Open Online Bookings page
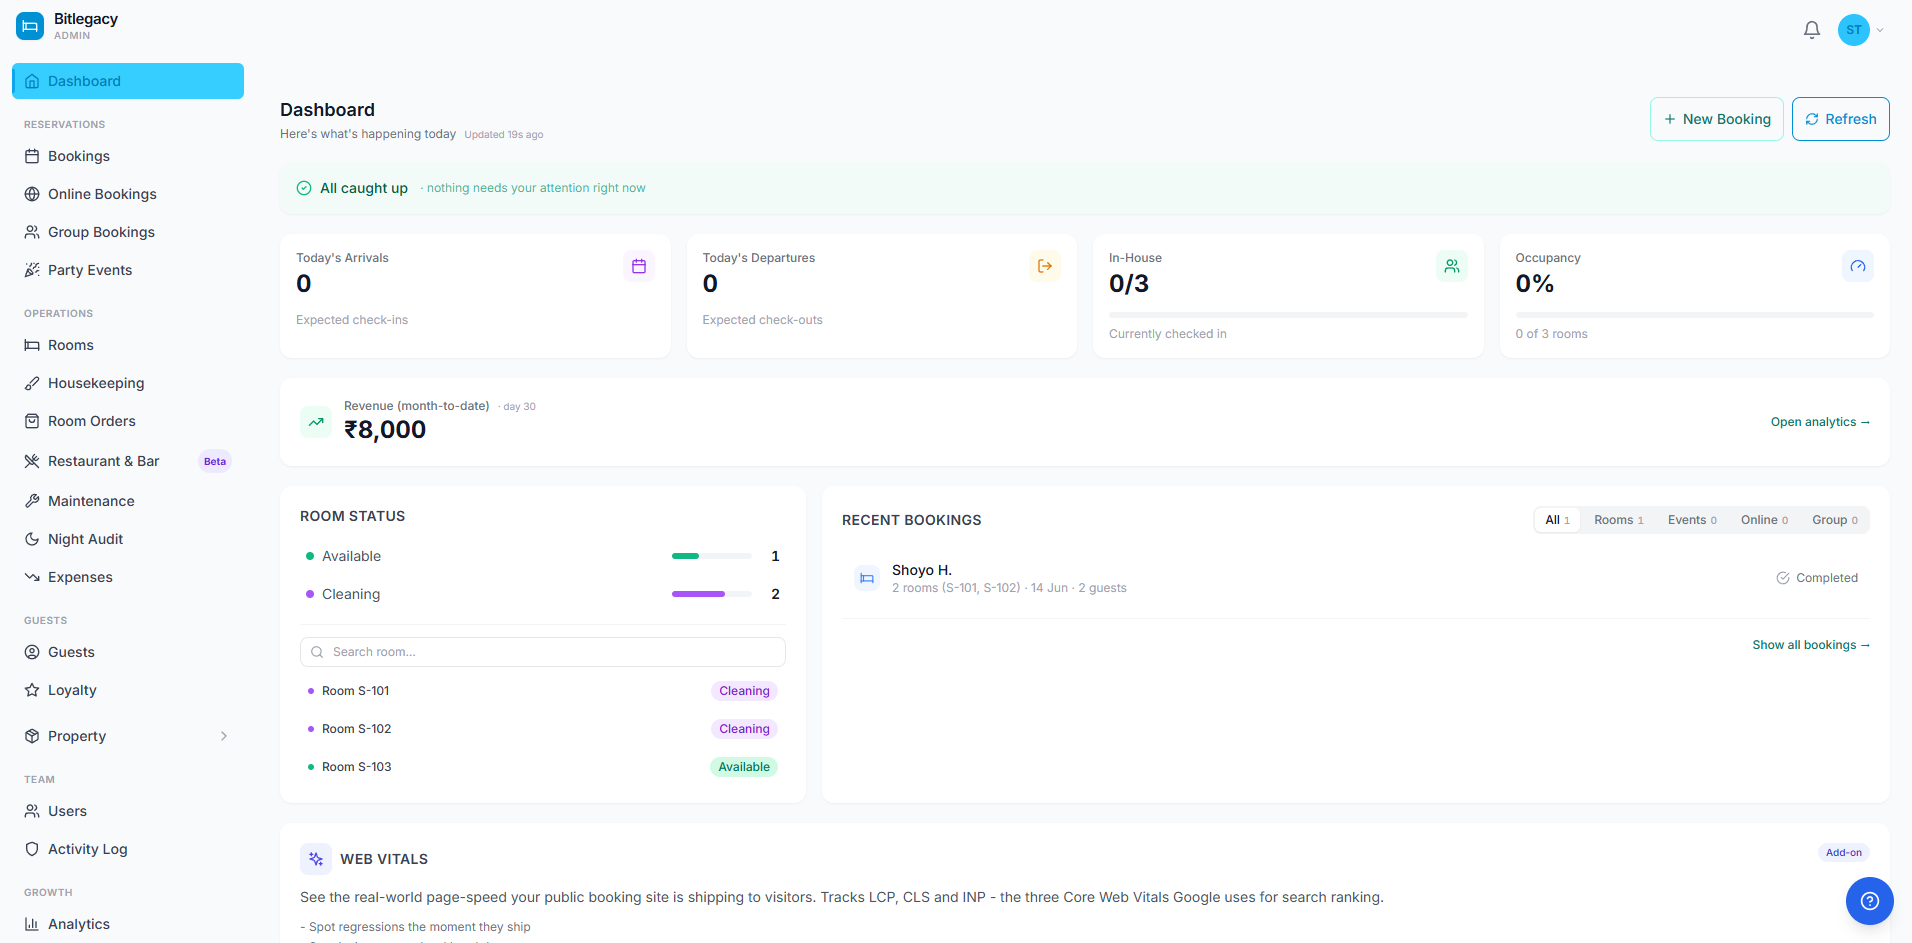This screenshot has width=1912, height=943. [128, 194]
